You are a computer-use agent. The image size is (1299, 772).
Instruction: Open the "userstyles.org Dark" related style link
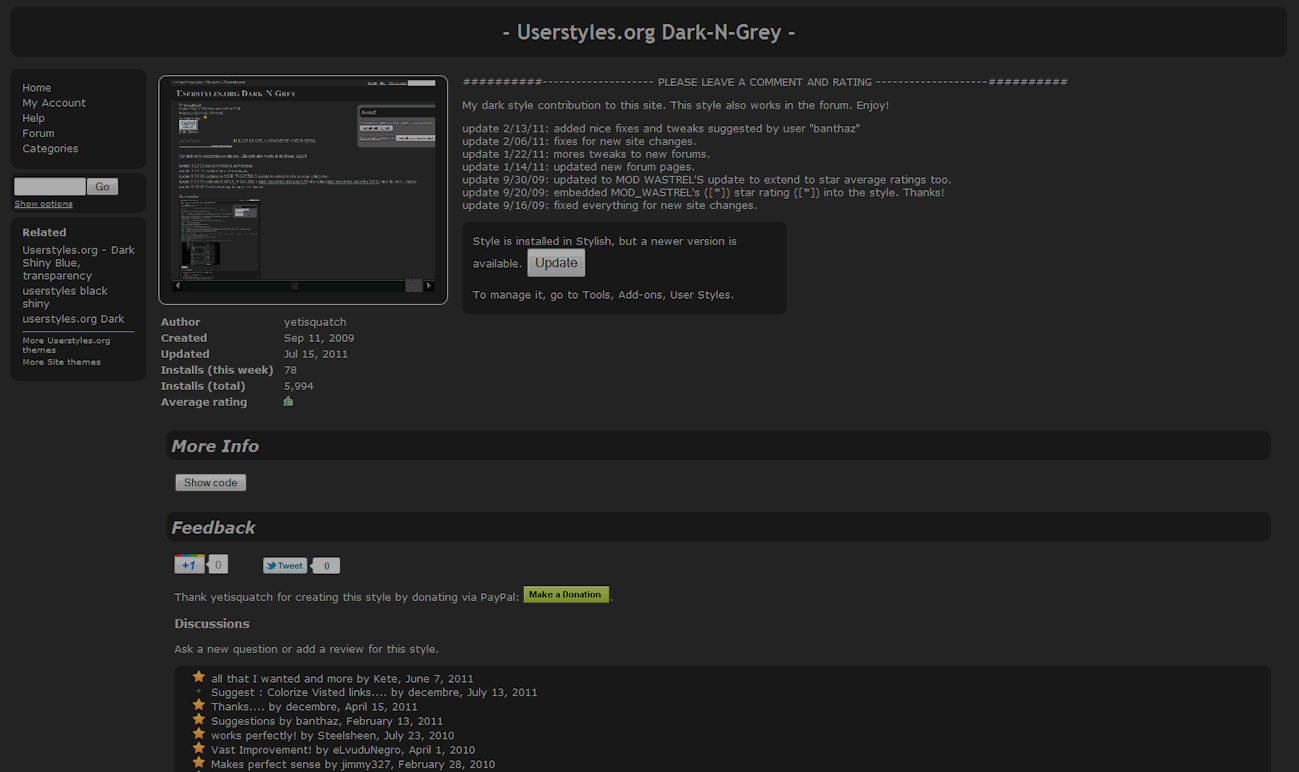(x=73, y=318)
